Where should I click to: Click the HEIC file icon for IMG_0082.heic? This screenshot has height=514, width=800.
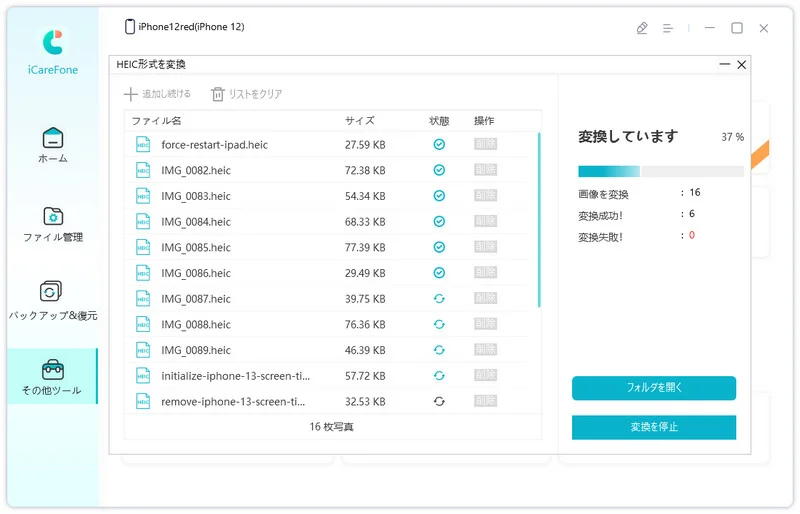142,170
